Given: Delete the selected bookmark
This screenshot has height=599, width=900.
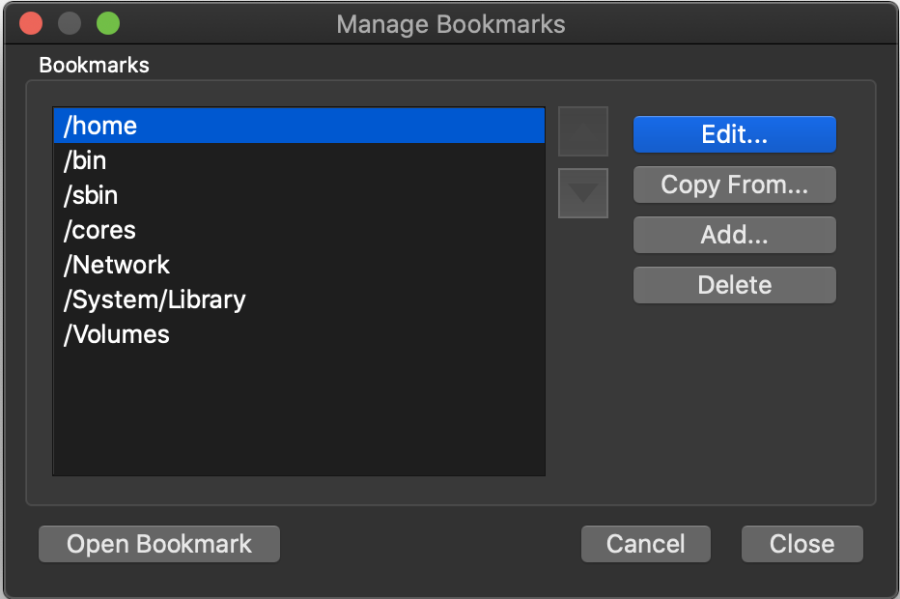Looking at the screenshot, I should 734,285.
